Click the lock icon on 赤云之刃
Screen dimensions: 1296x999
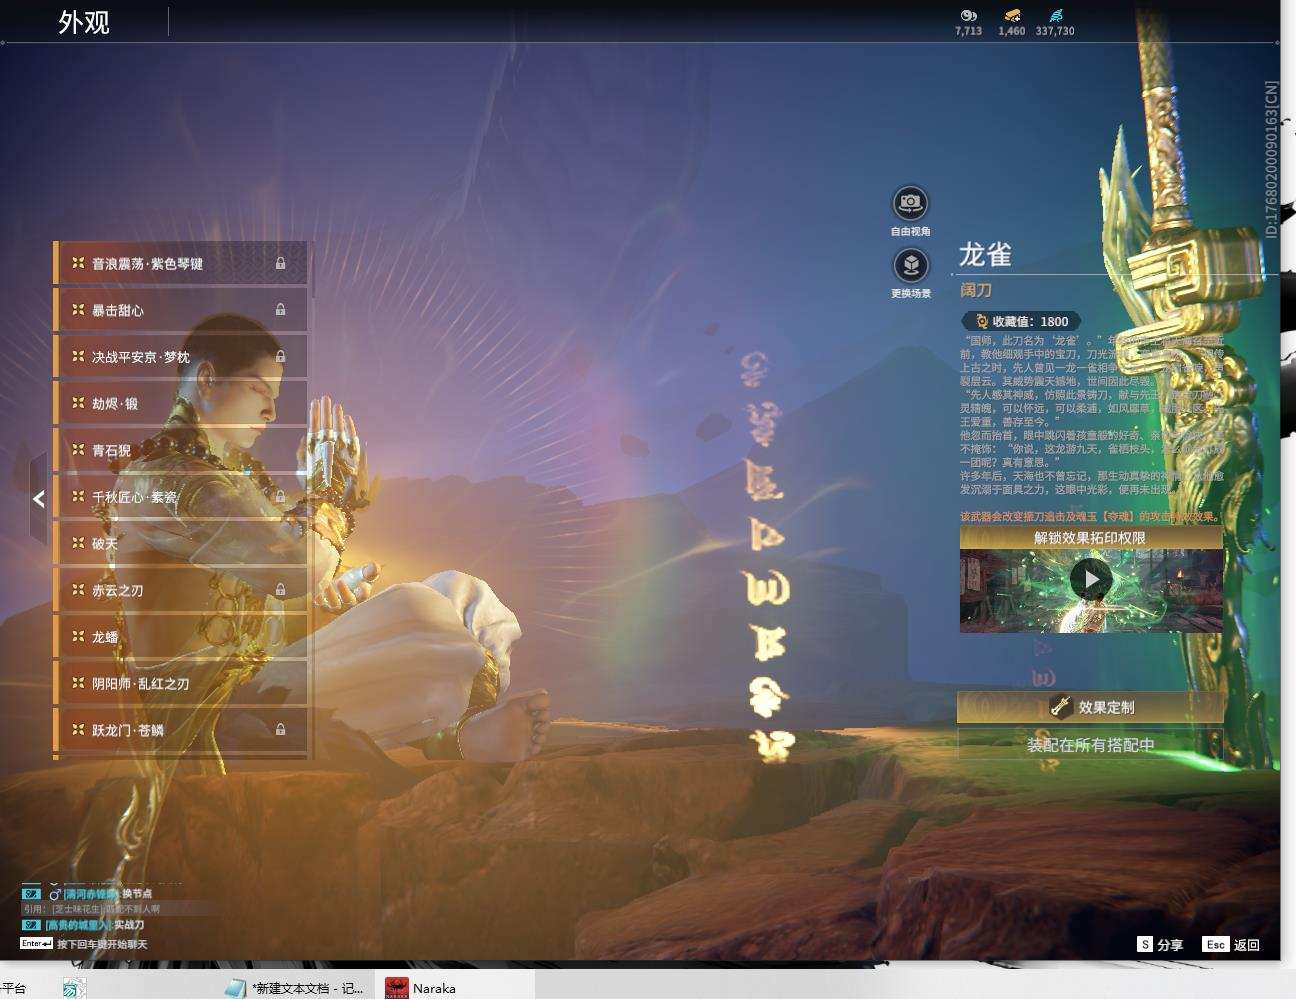281,590
